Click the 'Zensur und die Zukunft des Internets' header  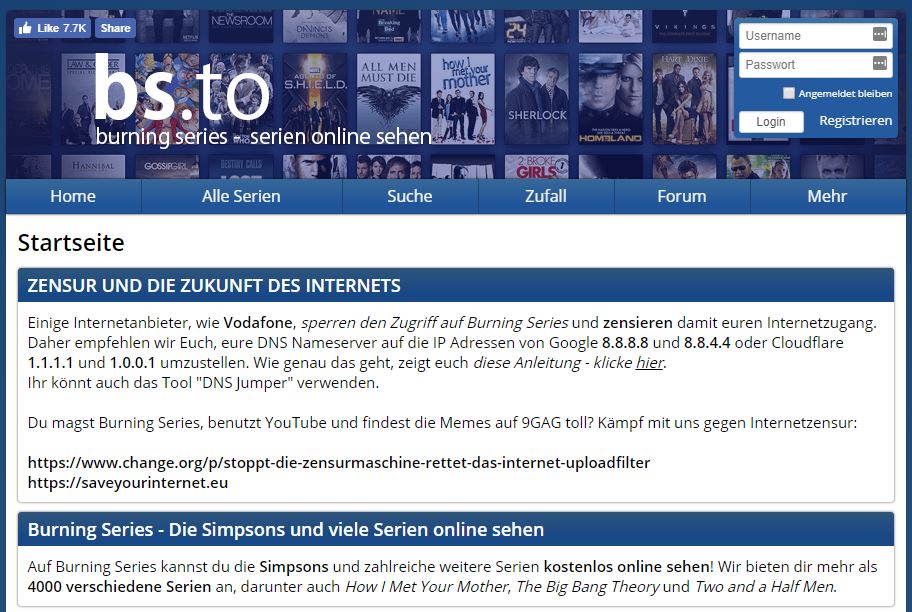pyautogui.click(x=455, y=285)
